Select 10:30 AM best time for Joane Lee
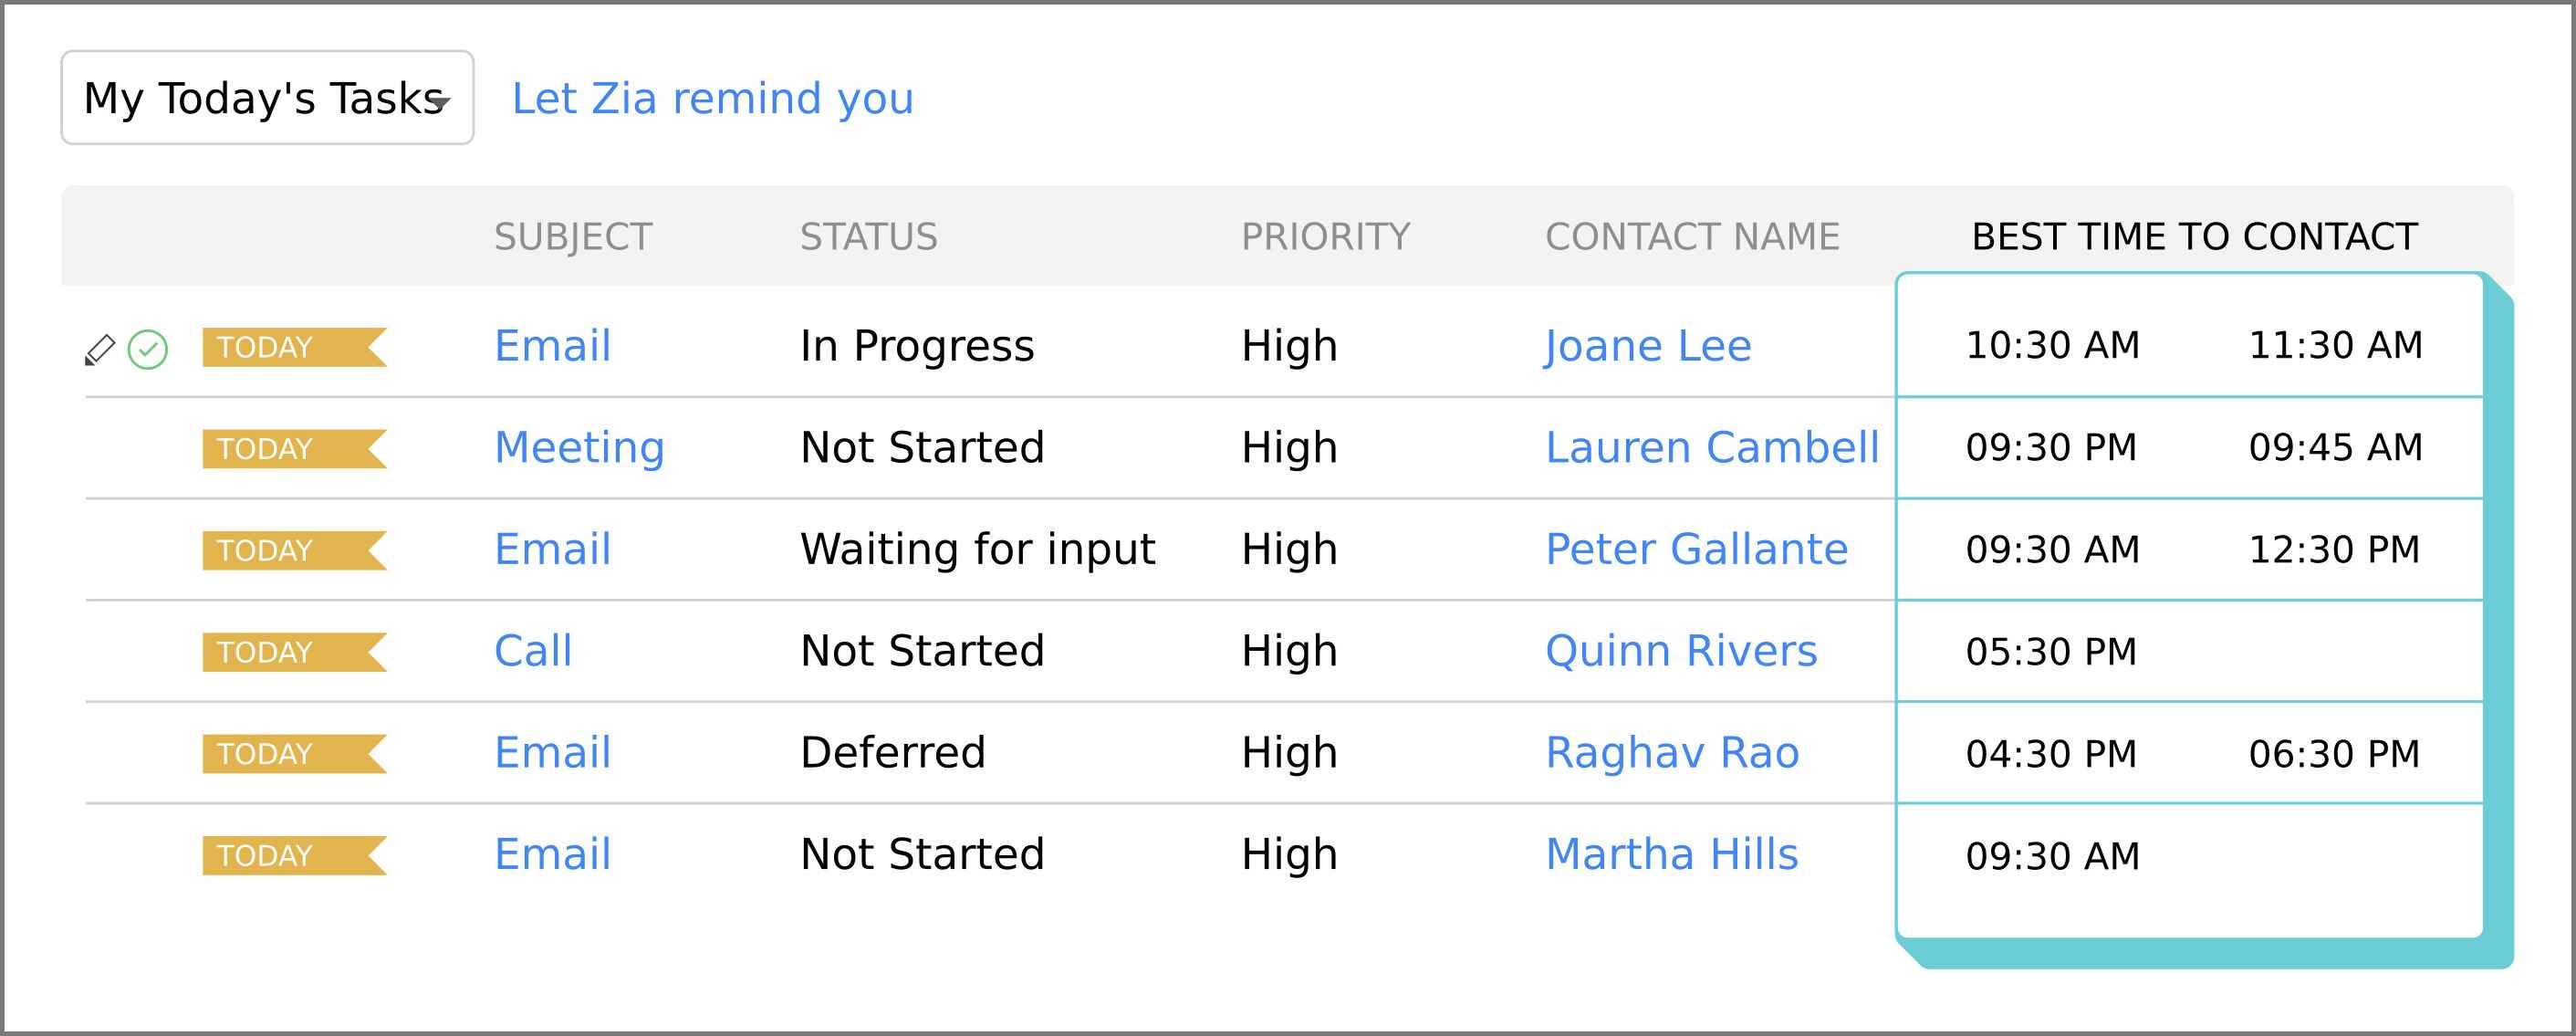Viewport: 2576px width, 1036px height. click(2052, 346)
